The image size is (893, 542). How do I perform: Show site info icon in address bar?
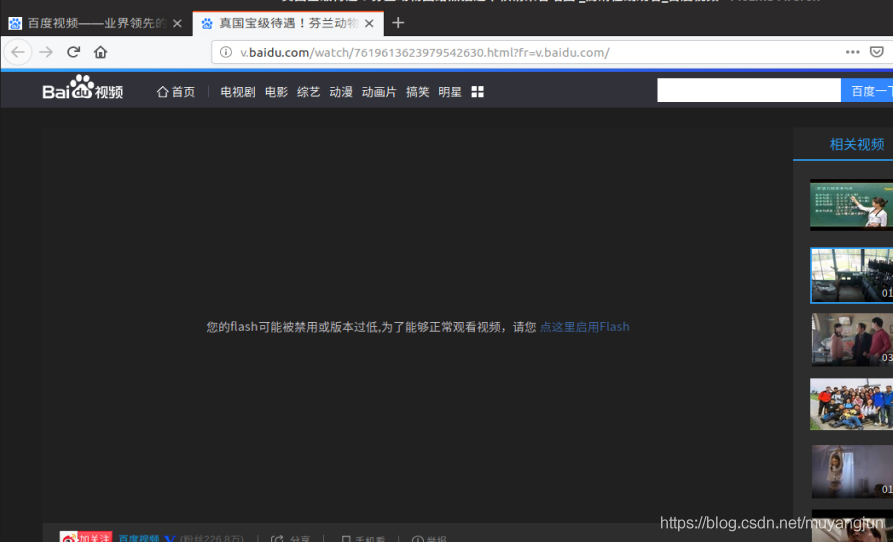click(x=226, y=52)
